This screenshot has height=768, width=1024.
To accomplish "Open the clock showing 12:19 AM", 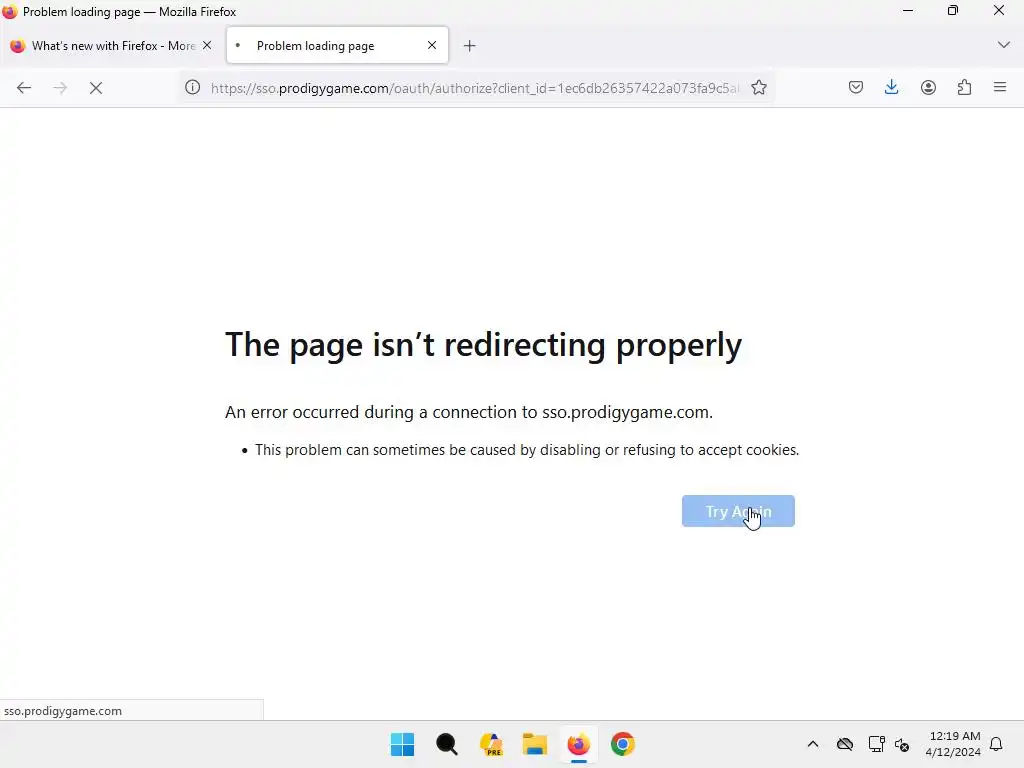I will [953, 744].
